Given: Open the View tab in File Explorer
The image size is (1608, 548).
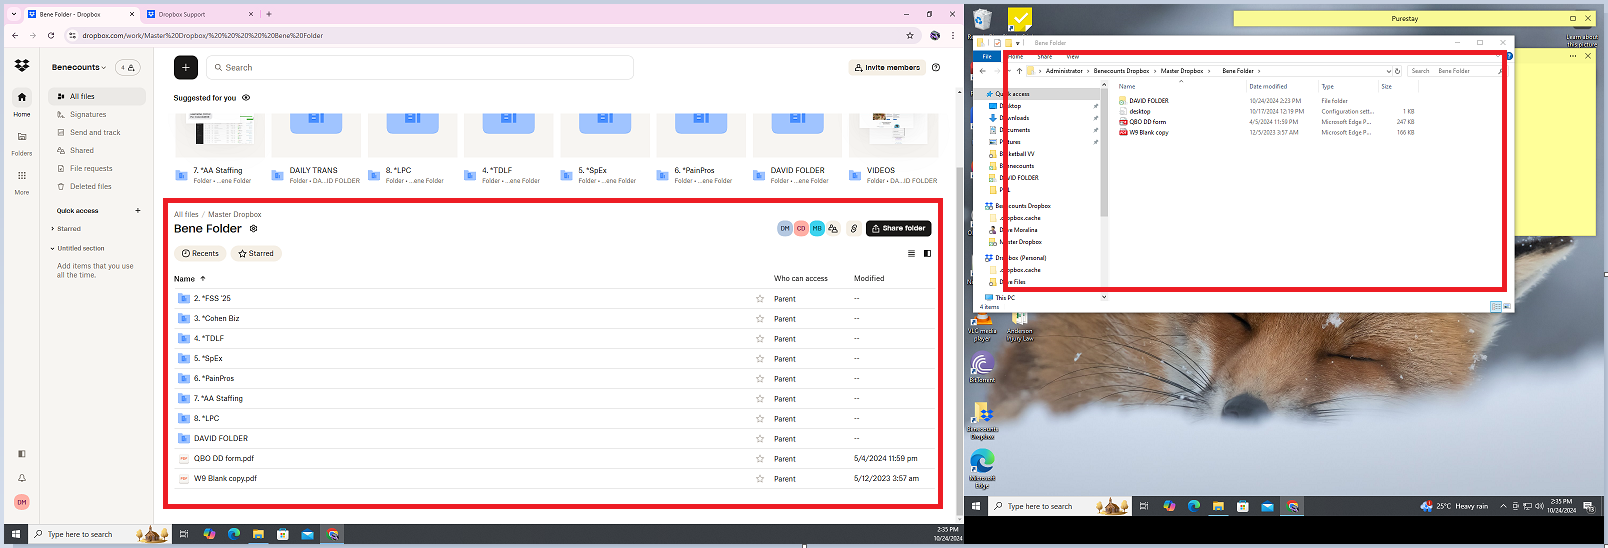Looking at the screenshot, I should click(x=1073, y=57).
